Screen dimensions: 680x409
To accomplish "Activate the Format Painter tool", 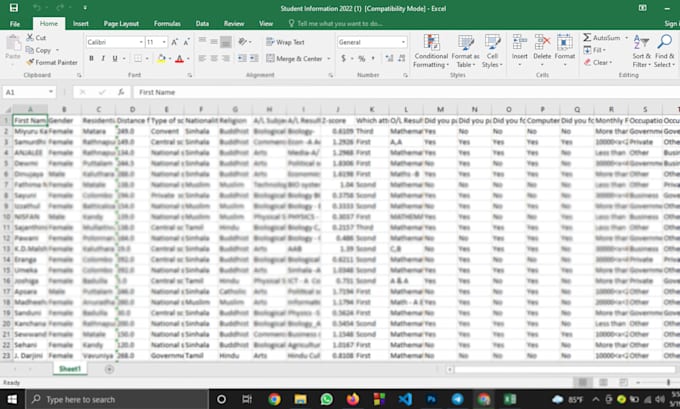I will [52, 62].
